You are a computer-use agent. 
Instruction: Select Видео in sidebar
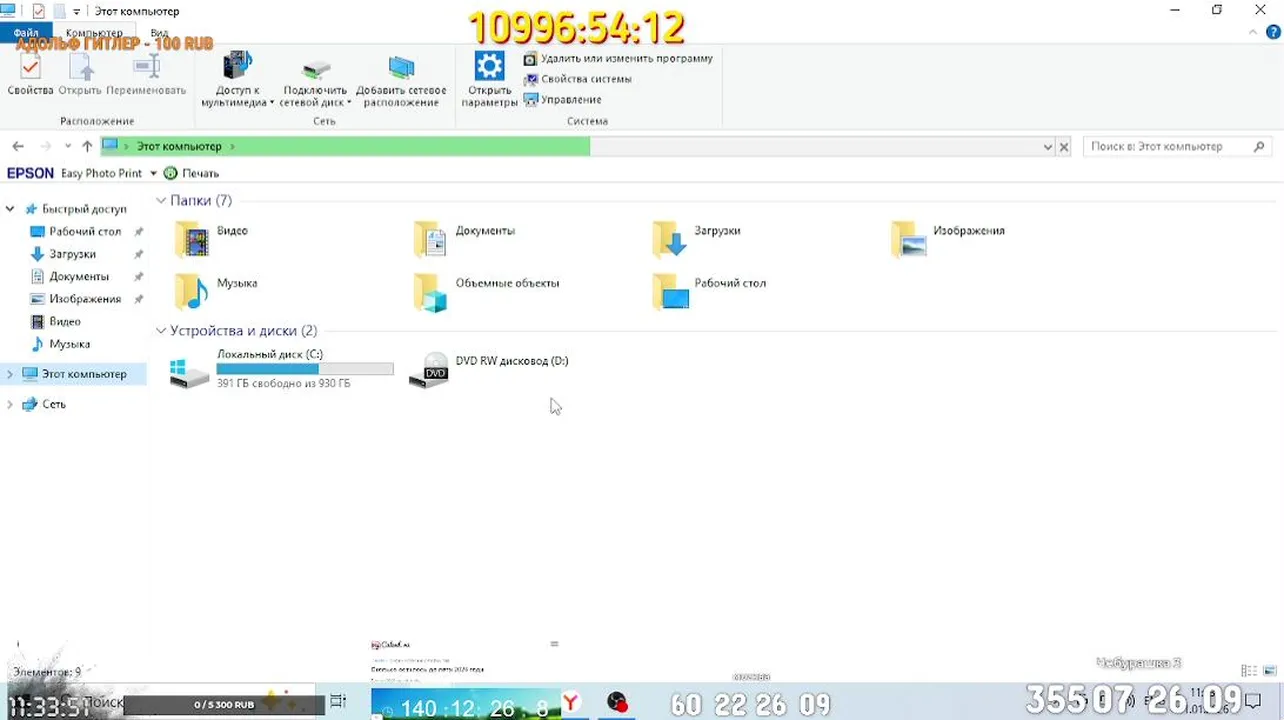click(65, 322)
